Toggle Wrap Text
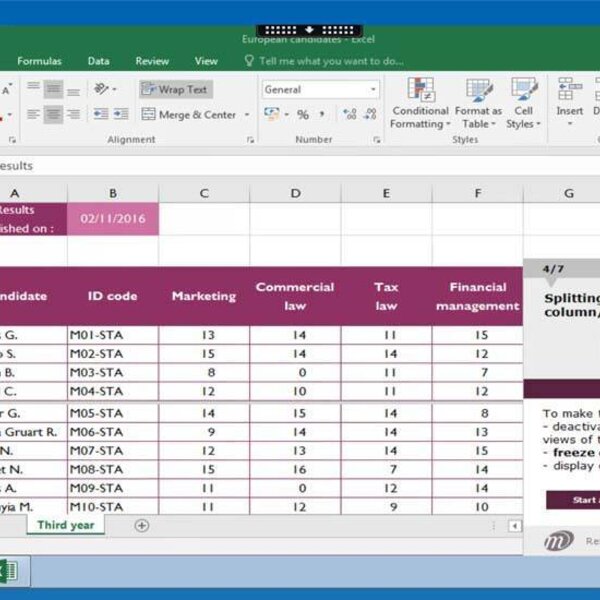Viewport: 600px width, 600px height. tap(176, 90)
